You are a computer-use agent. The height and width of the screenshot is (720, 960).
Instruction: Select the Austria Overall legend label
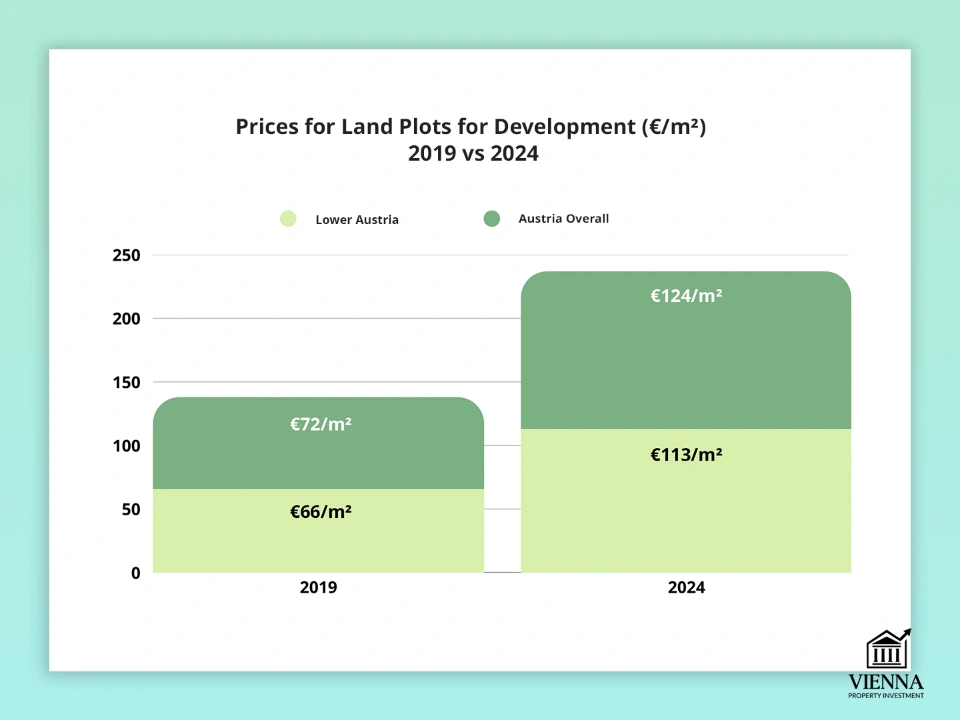(563, 219)
